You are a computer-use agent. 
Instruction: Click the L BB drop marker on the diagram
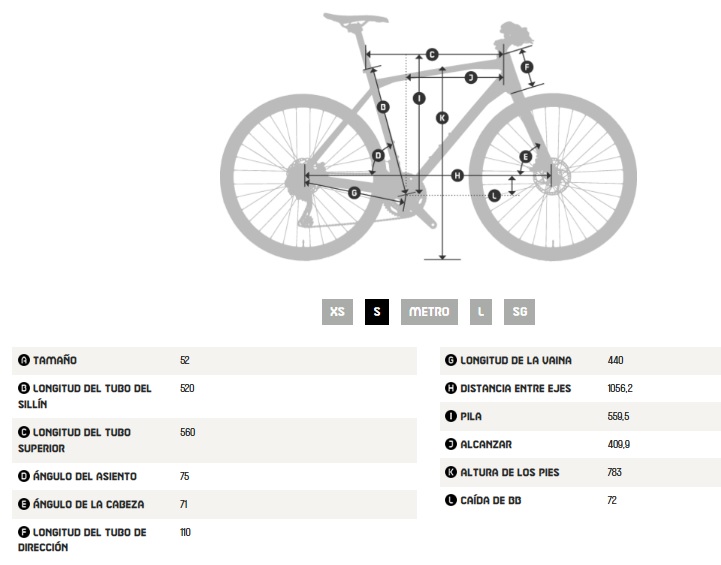495,195
